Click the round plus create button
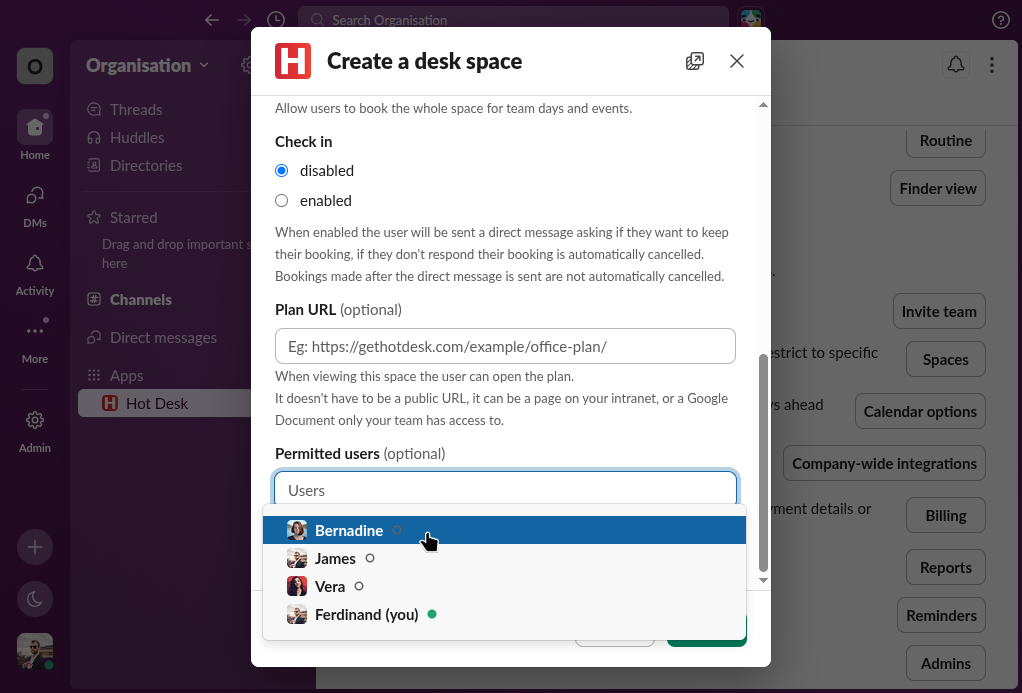This screenshot has height=693, width=1022. click(x=35, y=547)
